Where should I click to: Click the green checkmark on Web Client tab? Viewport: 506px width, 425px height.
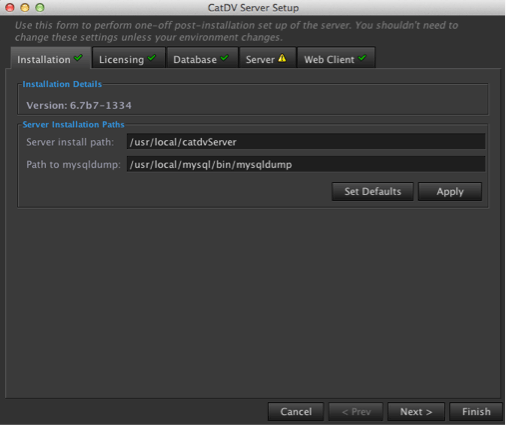pos(362,58)
